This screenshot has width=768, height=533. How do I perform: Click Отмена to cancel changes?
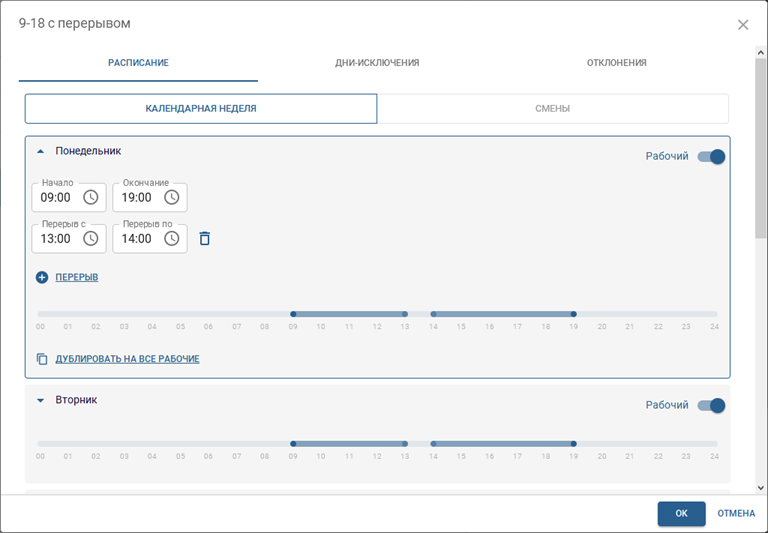pos(736,513)
